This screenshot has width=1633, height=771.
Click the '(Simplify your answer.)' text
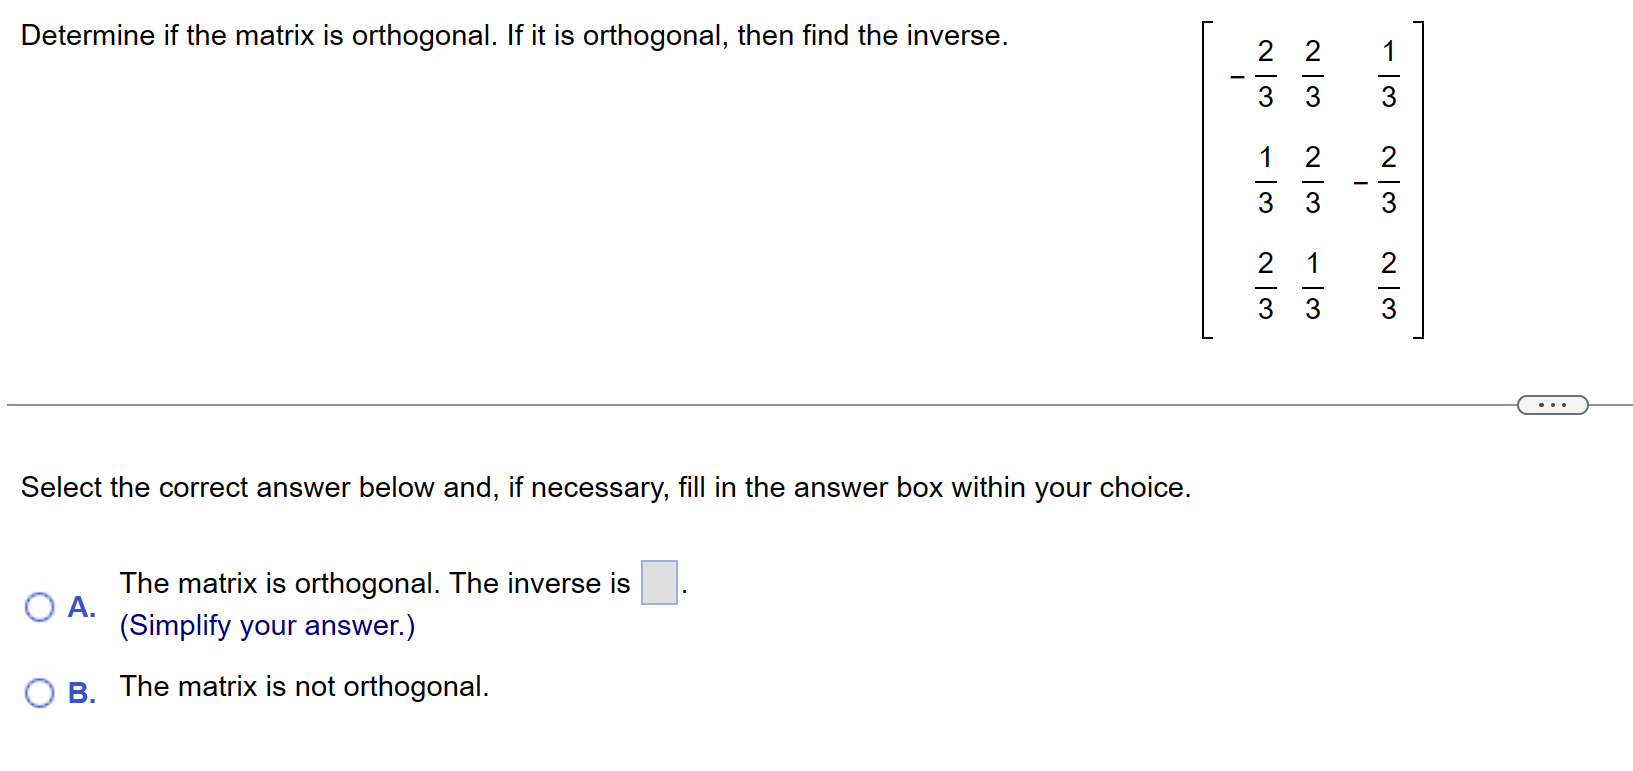pos(267,625)
